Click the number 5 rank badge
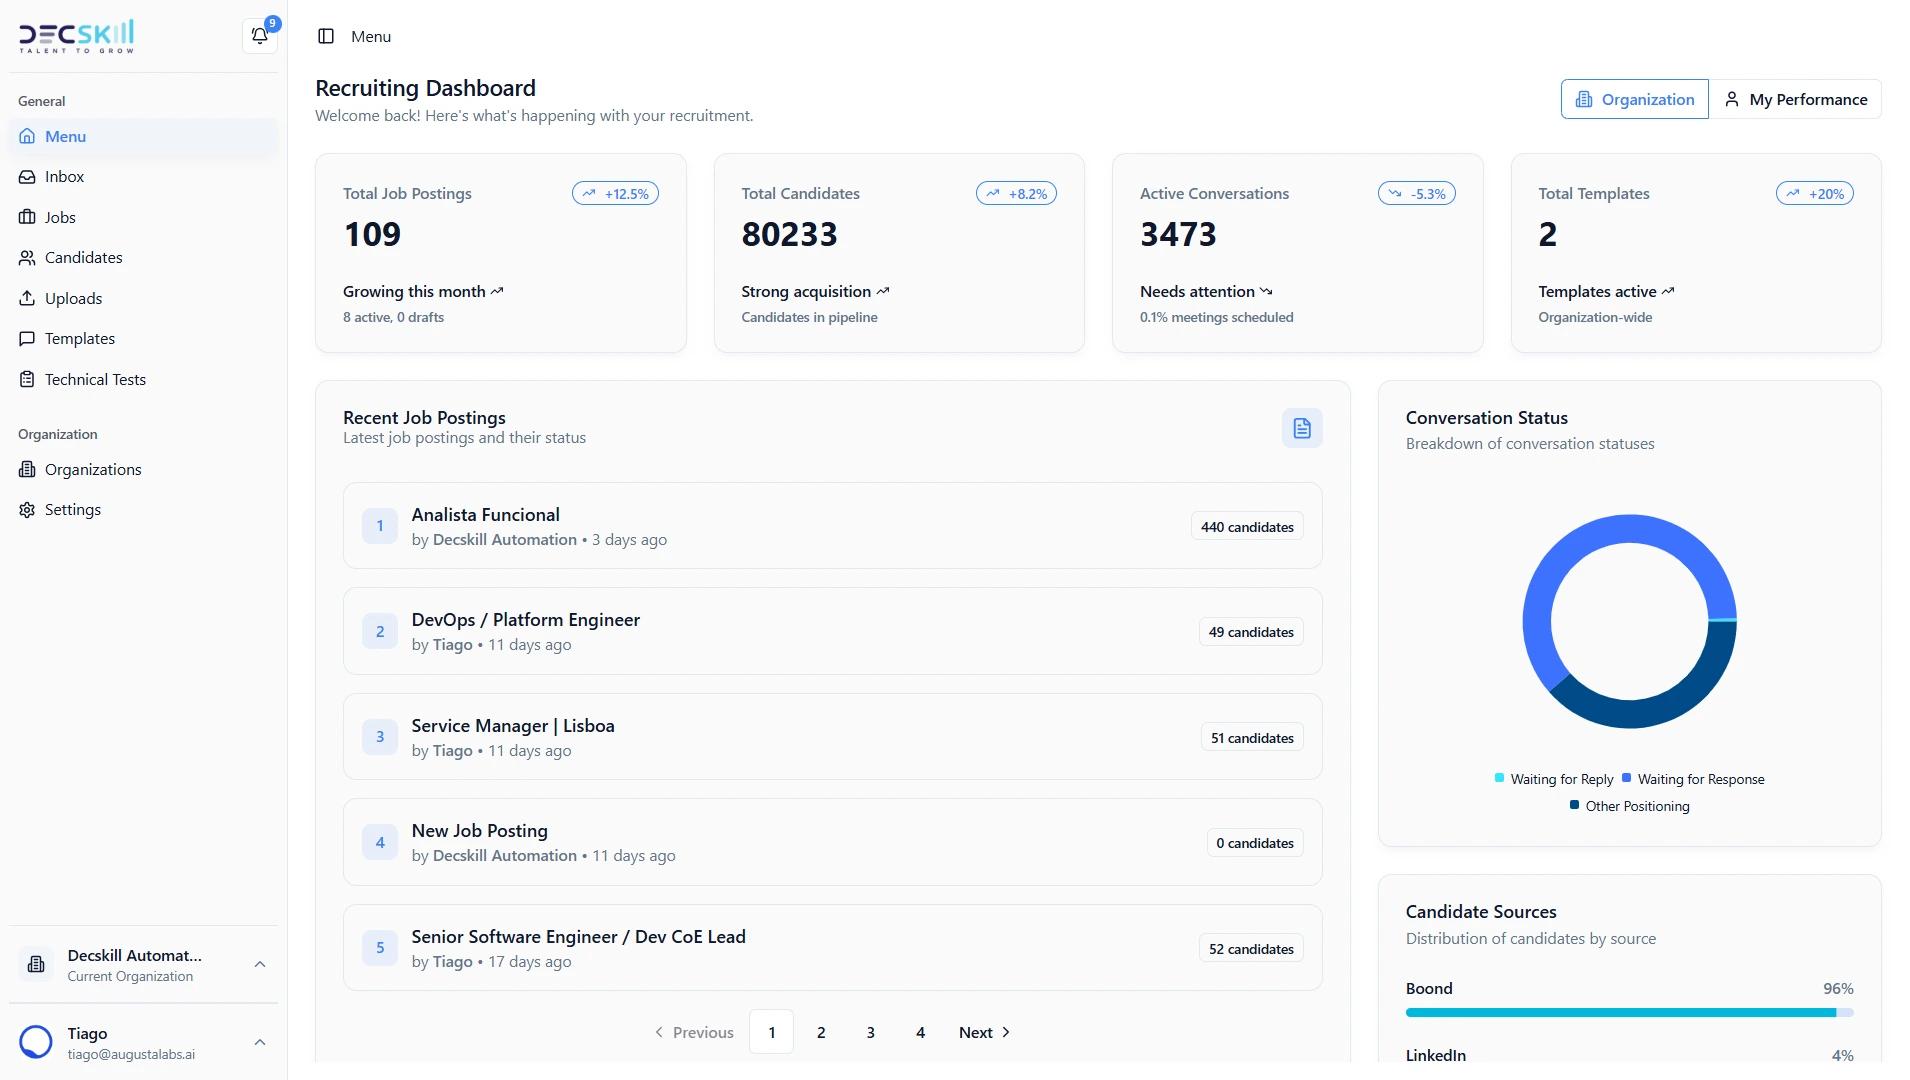1910x1080 pixels. (380, 948)
